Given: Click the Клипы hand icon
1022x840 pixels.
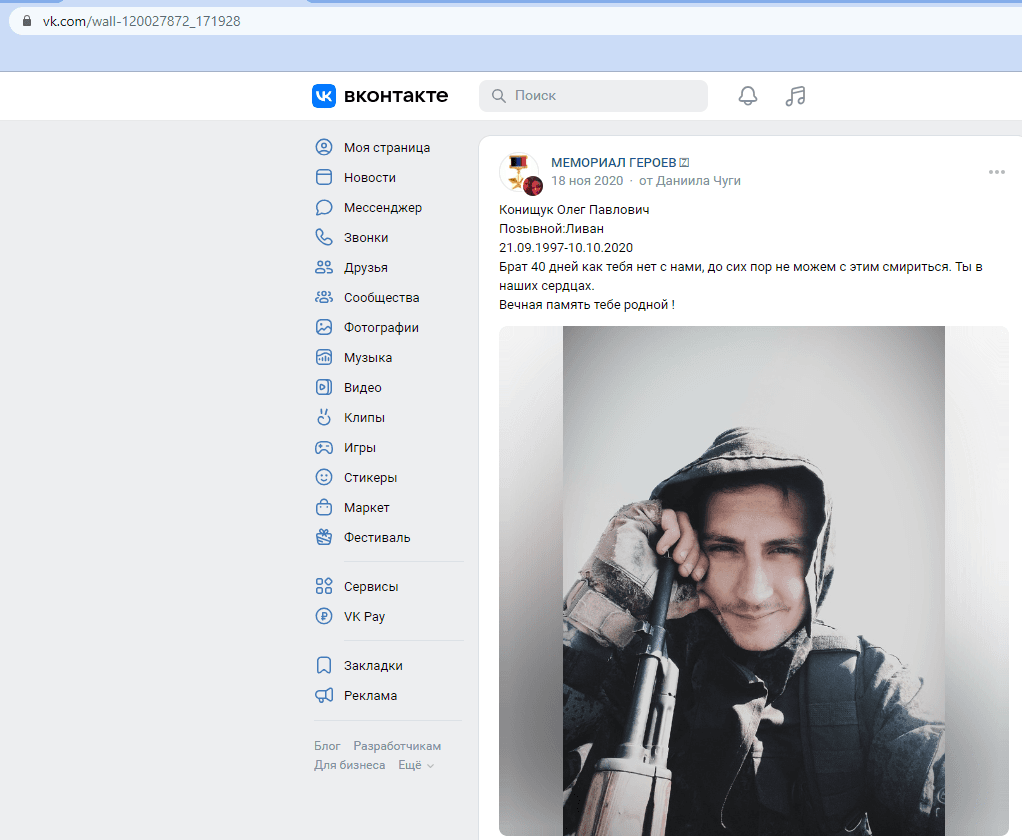Looking at the screenshot, I should (x=324, y=417).
